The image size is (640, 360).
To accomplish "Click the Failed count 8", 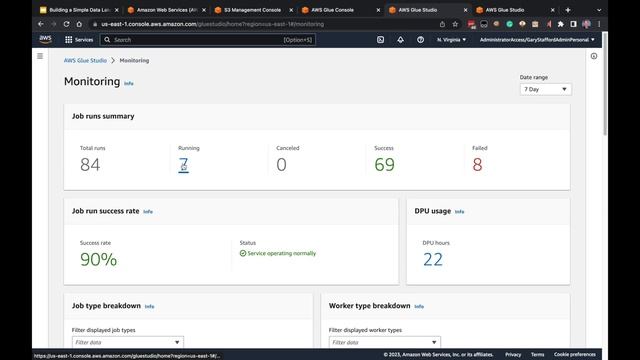I will coord(477,165).
